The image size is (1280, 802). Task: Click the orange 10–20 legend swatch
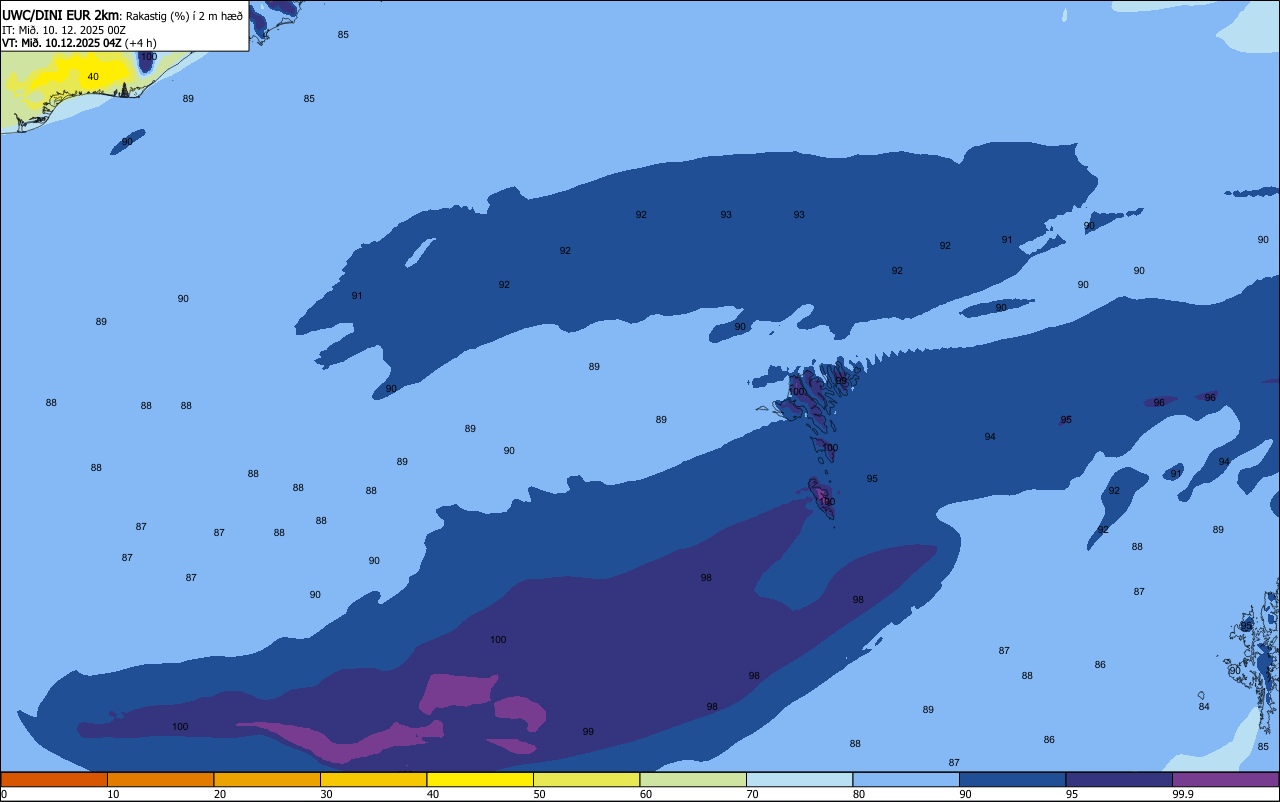click(x=160, y=779)
